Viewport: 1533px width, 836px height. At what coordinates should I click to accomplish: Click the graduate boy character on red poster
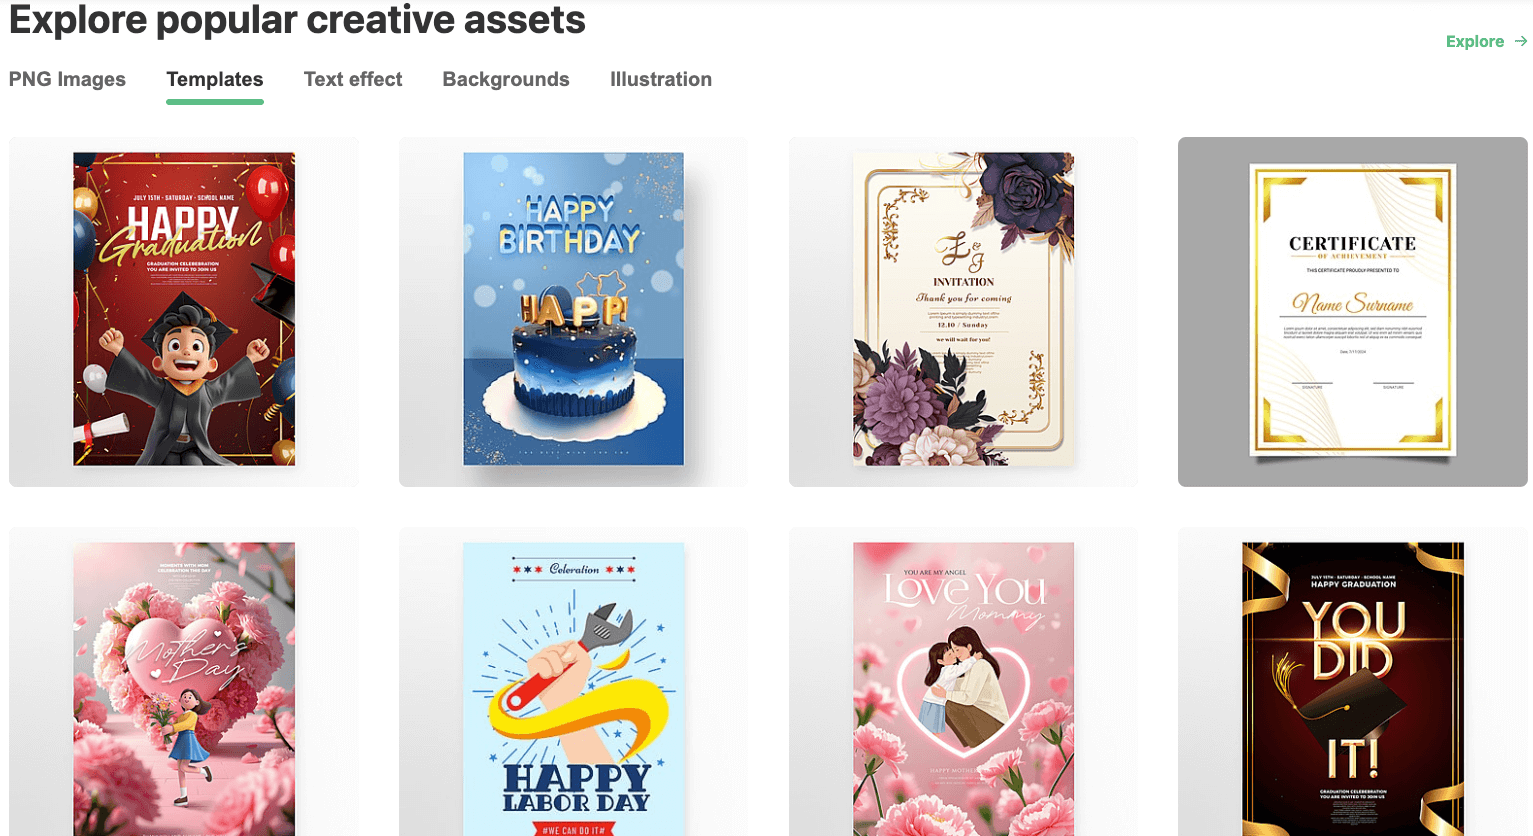point(185,375)
